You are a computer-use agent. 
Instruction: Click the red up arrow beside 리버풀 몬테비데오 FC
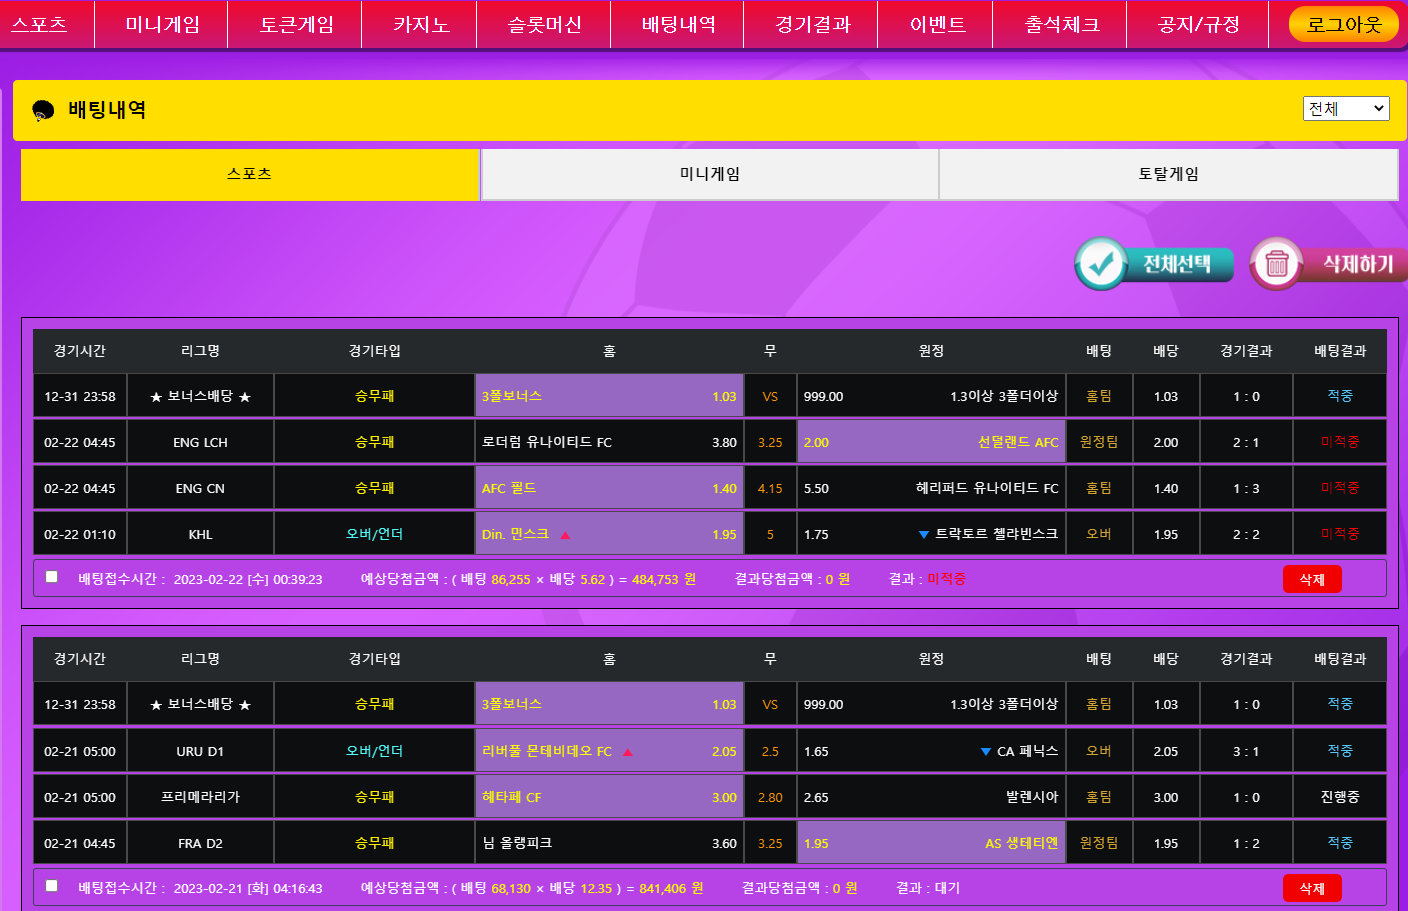627,752
